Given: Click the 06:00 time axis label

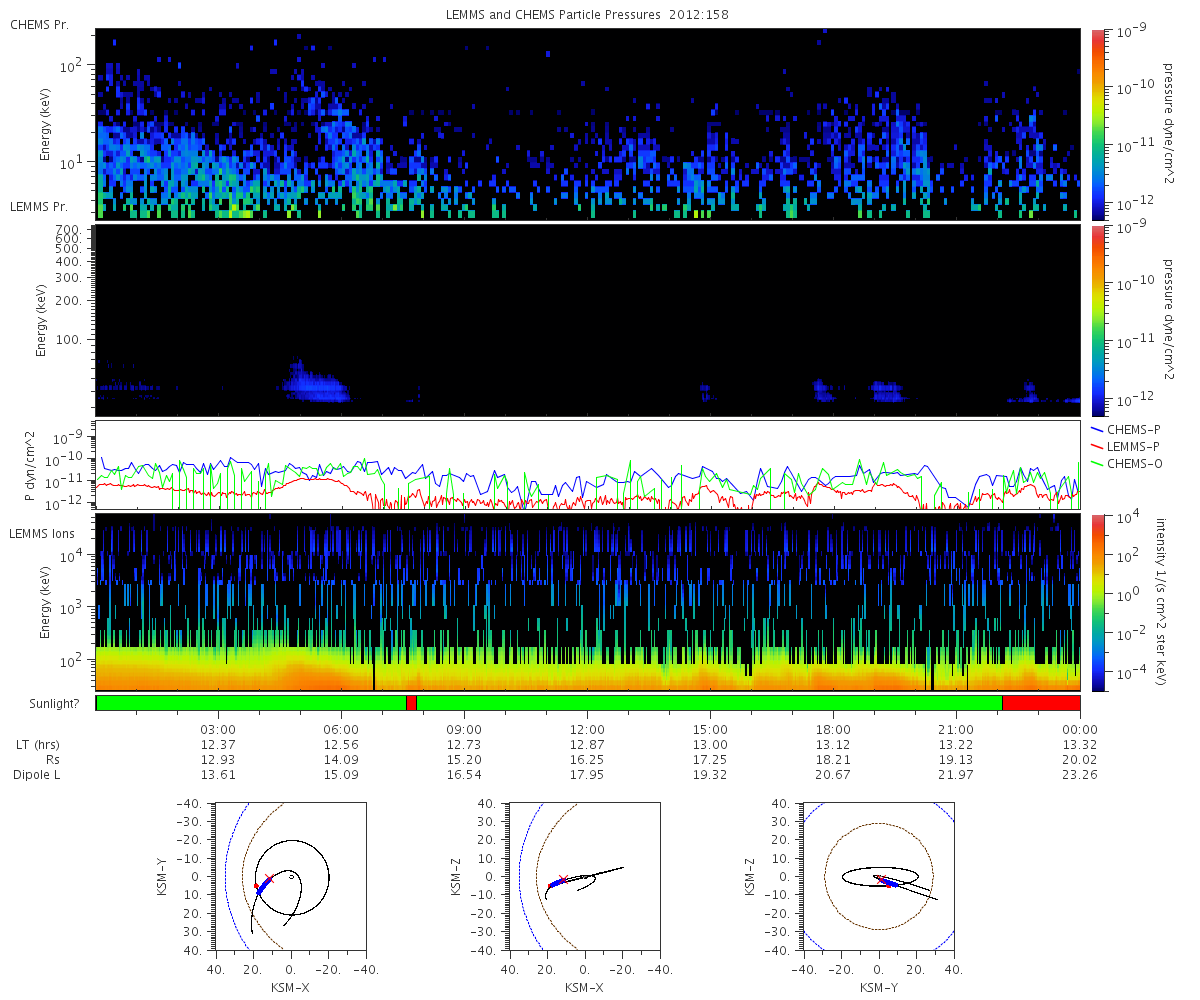Looking at the screenshot, I should click(342, 729).
